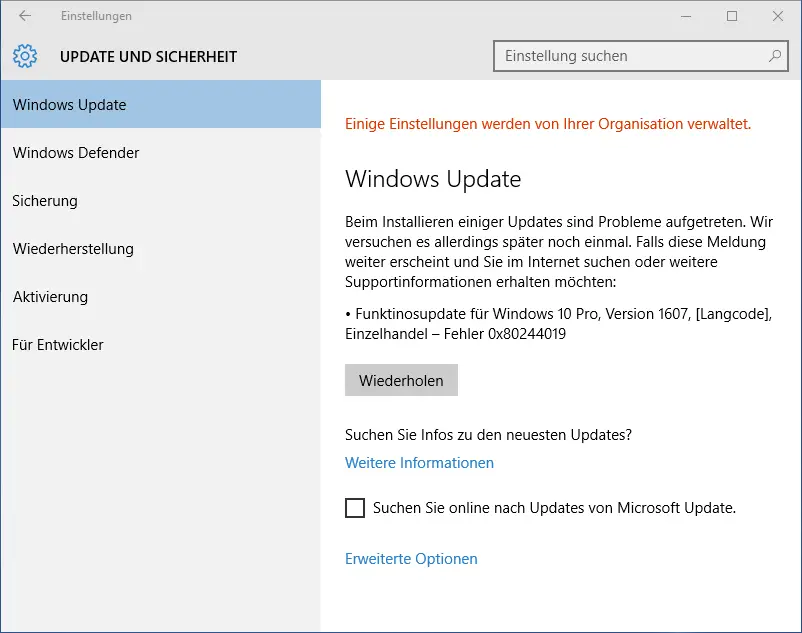The width and height of the screenshot is (802, 633).
Task: Open Windows Defender settings
Action: (x=161, y=152)
